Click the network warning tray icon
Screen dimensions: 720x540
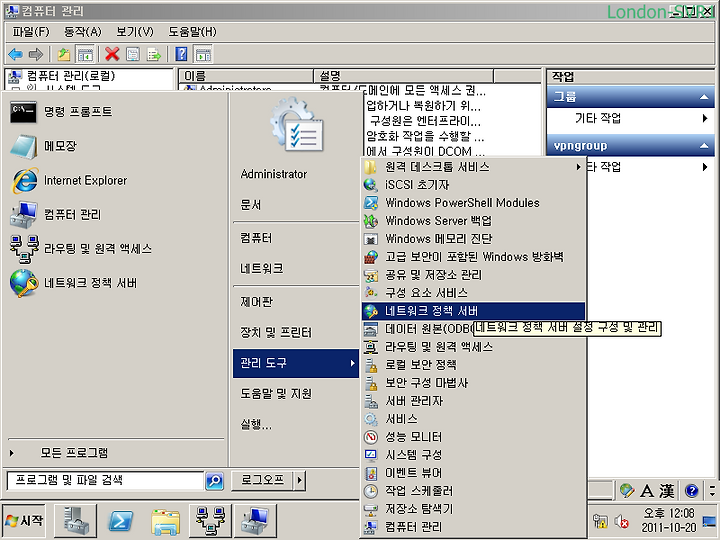point(600,521)
